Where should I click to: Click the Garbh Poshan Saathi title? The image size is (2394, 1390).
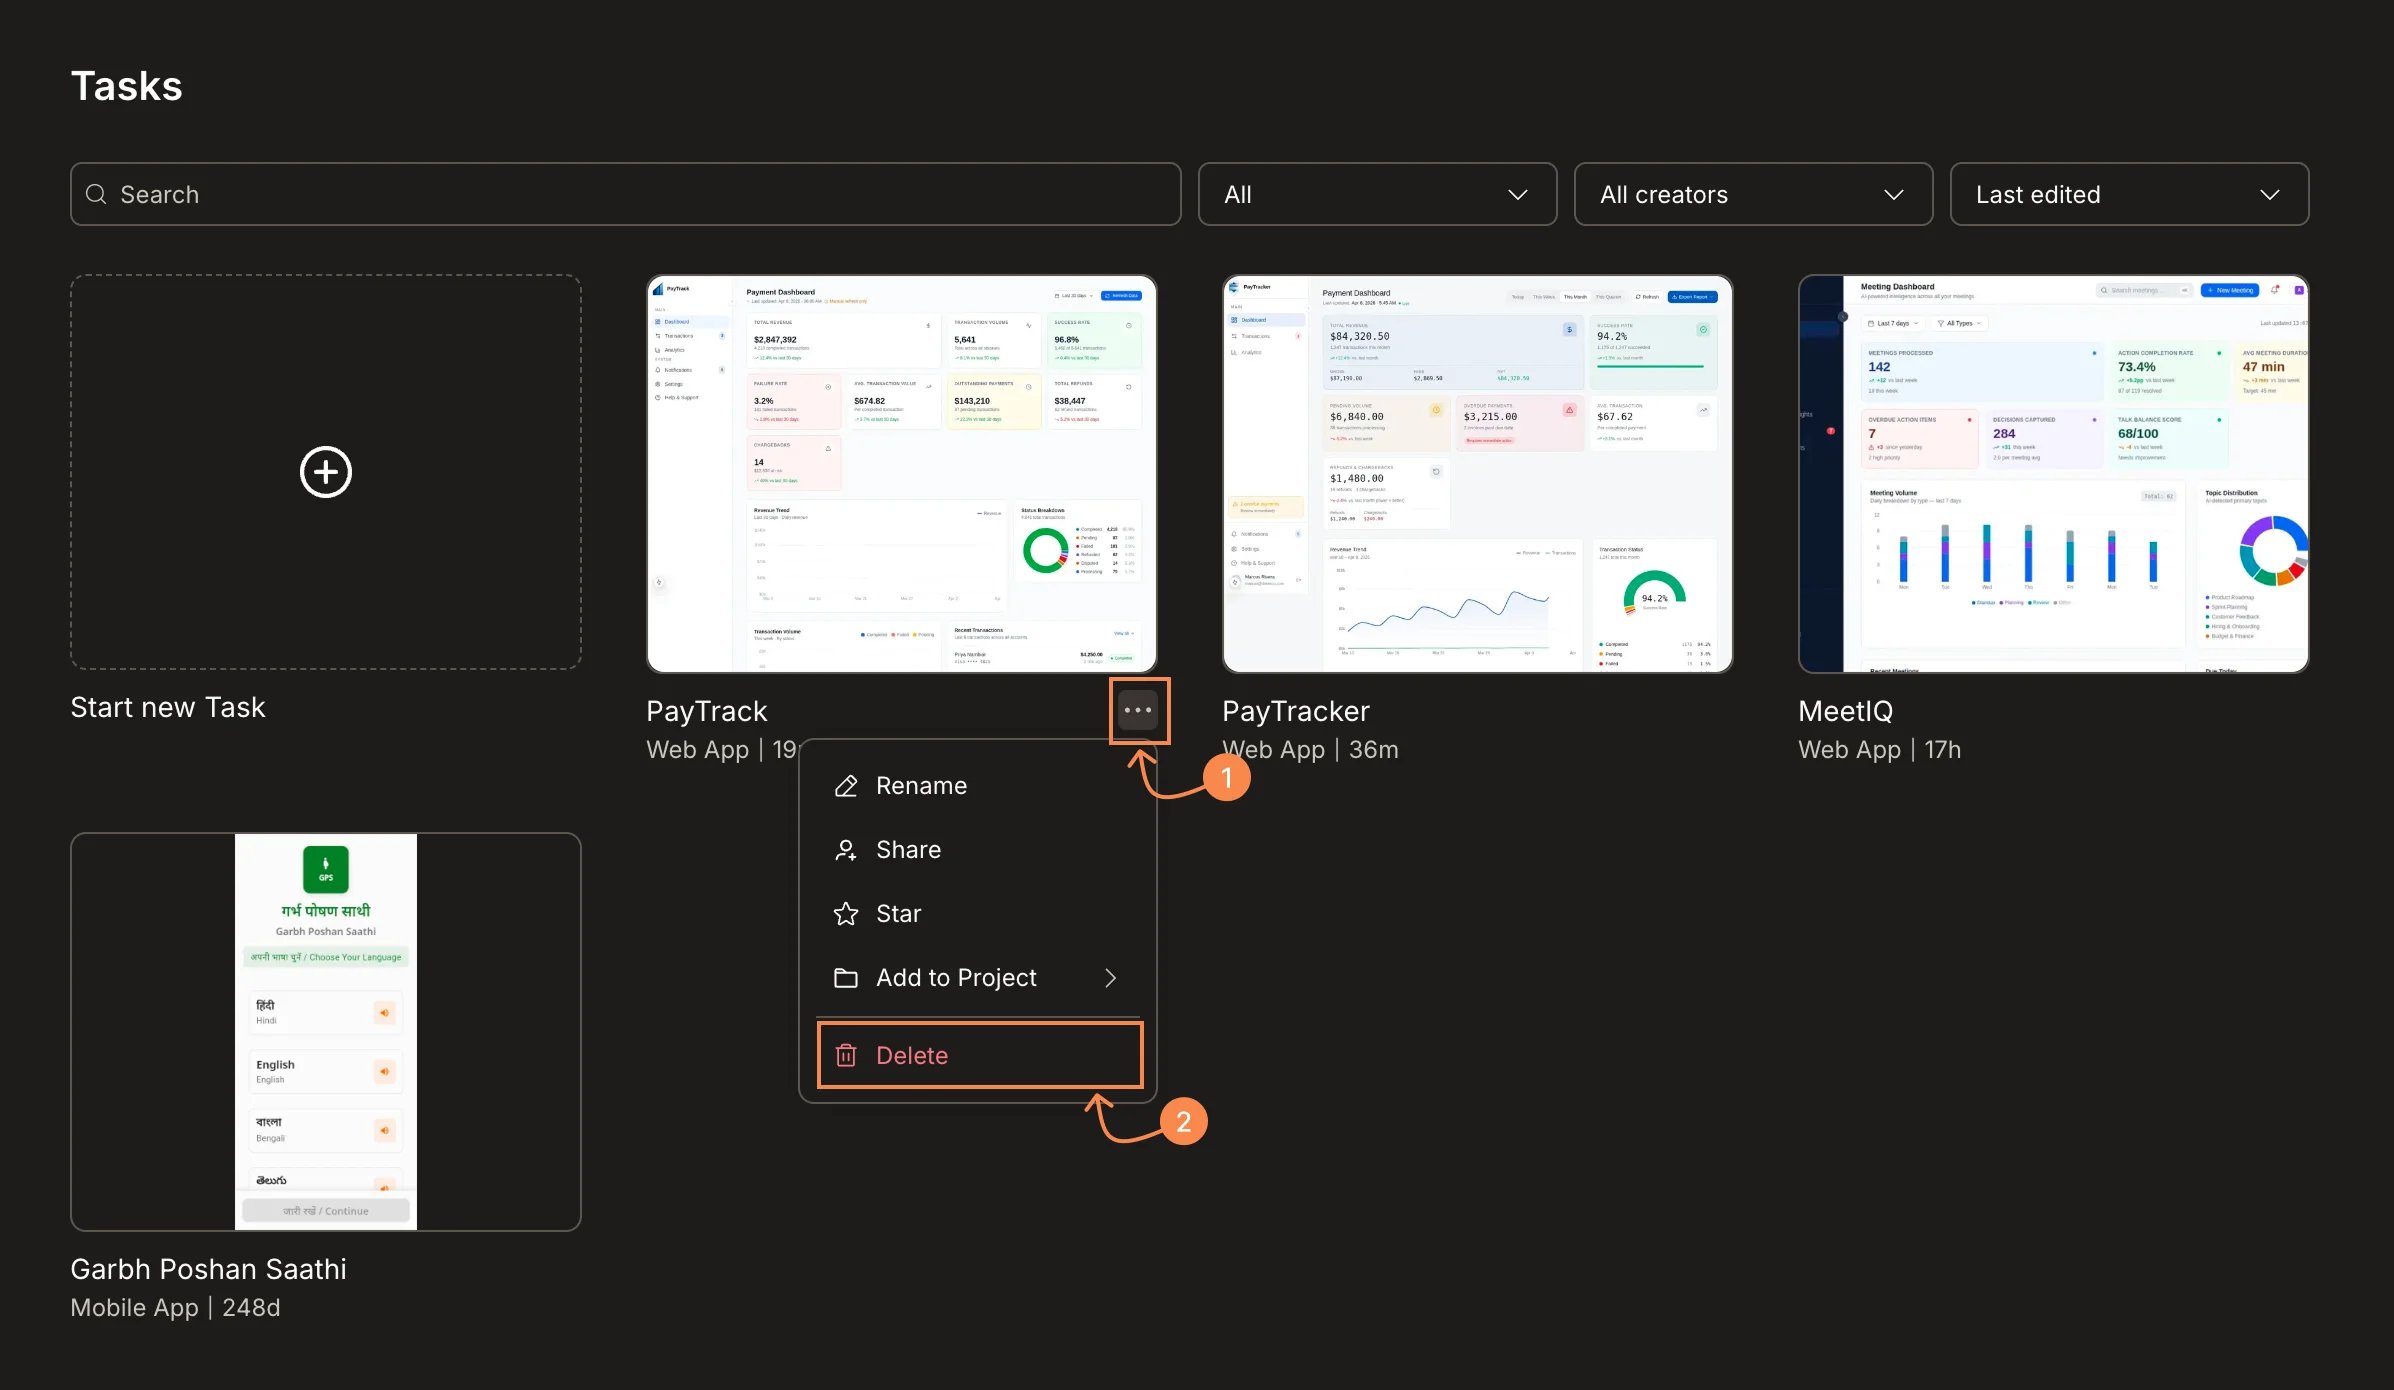[x=208, y=1269]
